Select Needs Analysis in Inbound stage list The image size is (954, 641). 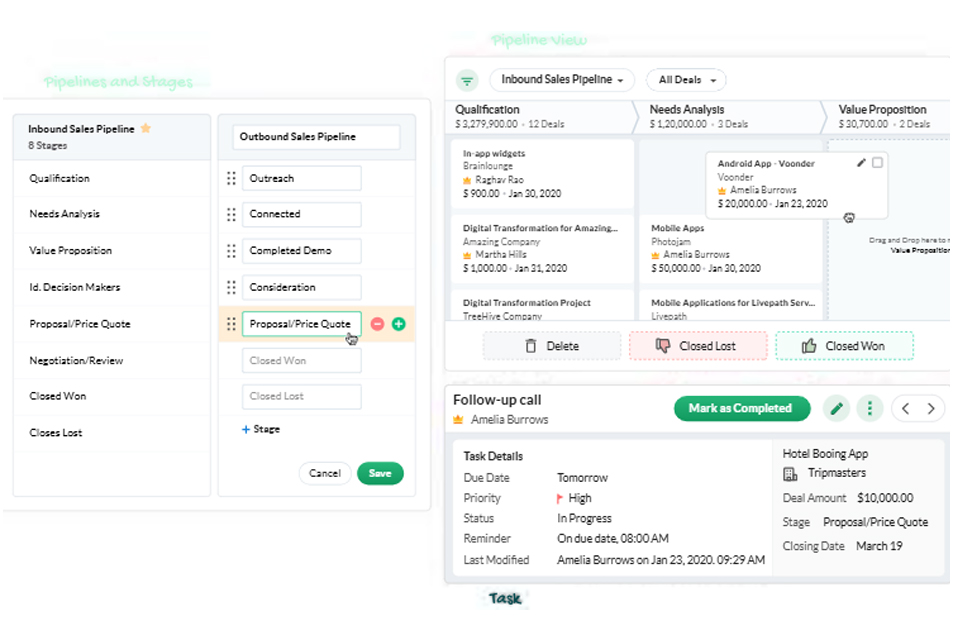coord(112,214)
